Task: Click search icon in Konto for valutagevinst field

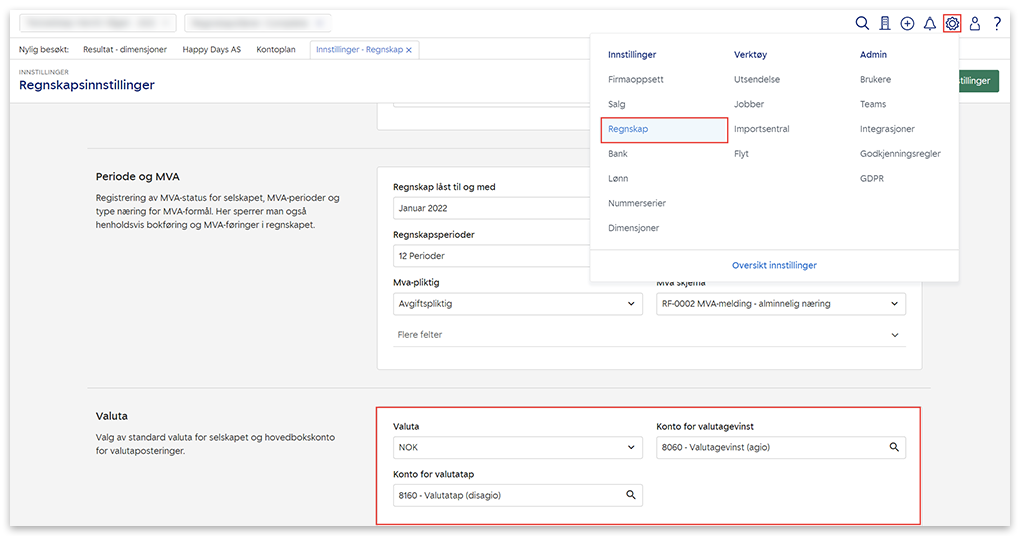Action: 894,447
